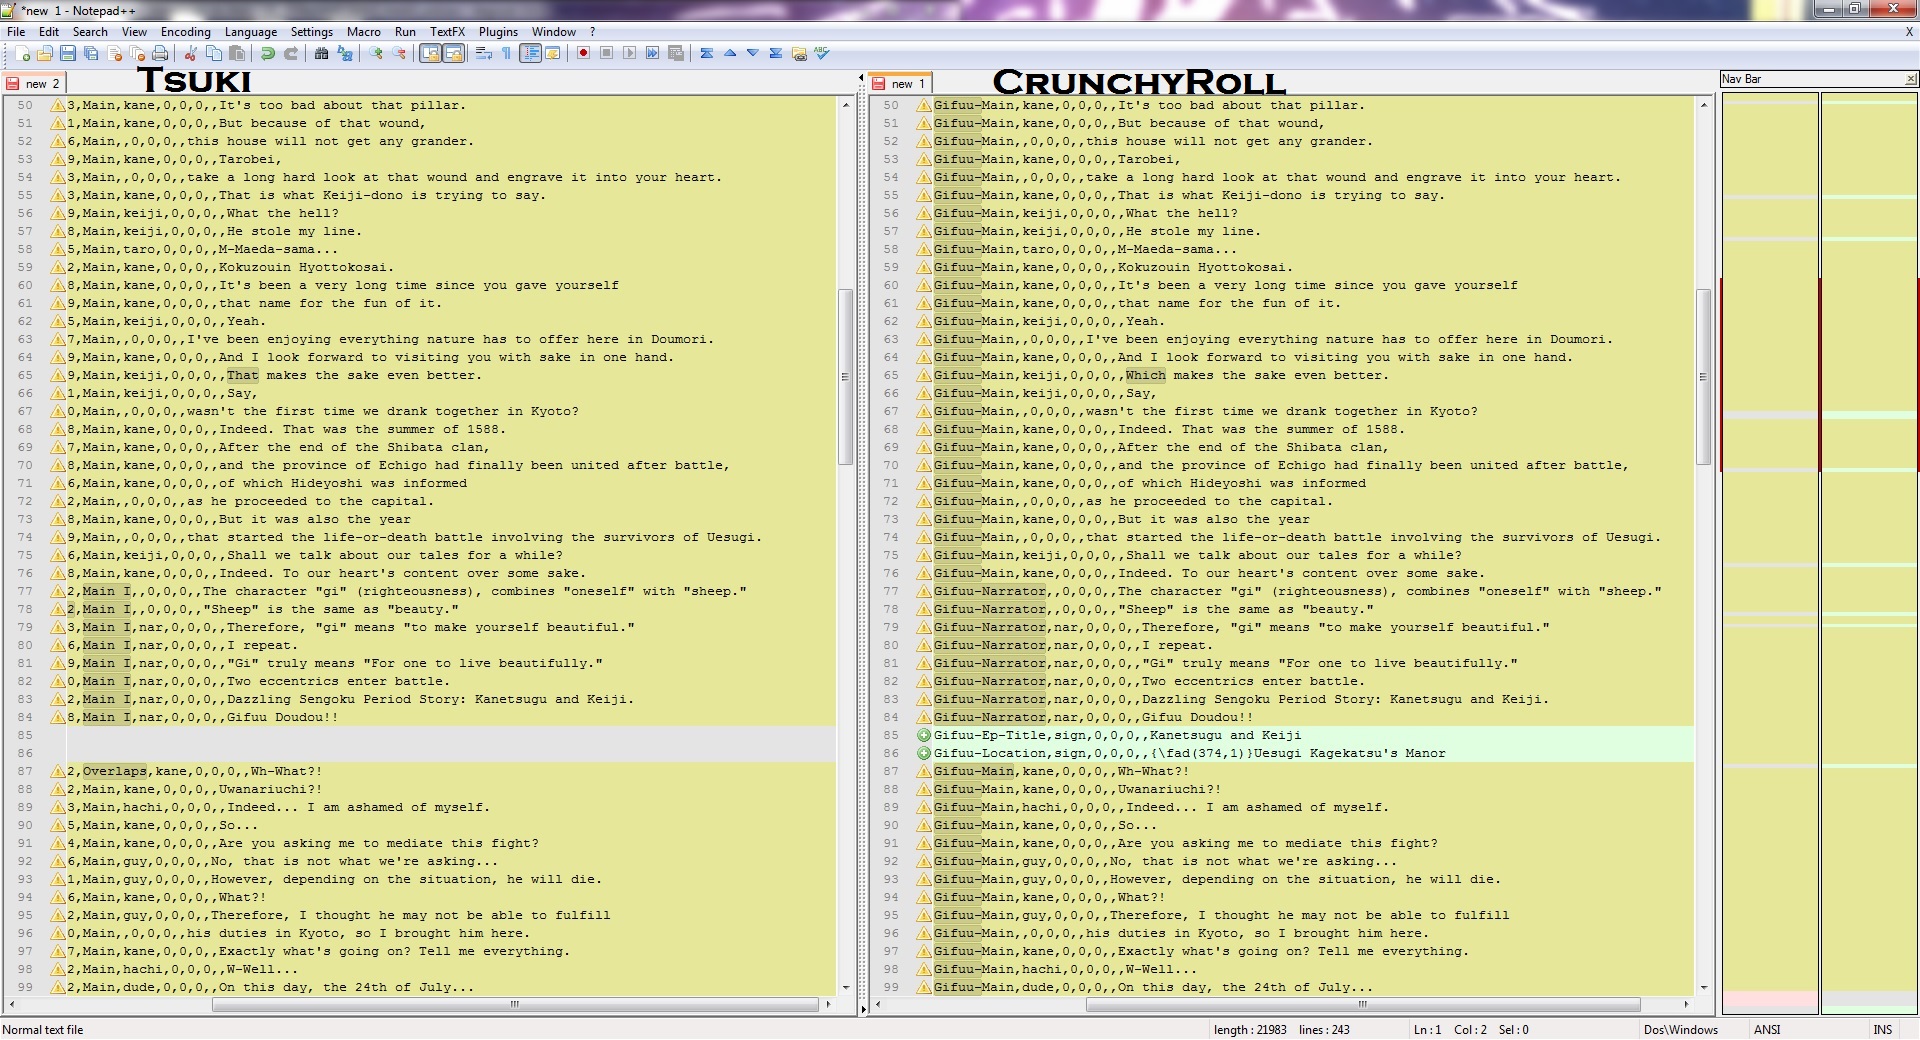Click left pane scroll-down arrow
Image resolution: width=1920 pixels, height=1040 pixels.
coord(846,988)
